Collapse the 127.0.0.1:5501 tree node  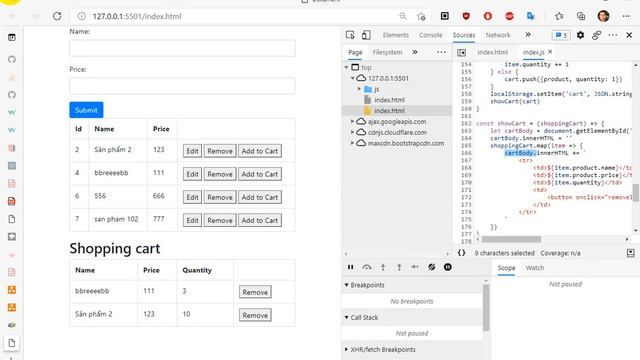point(353,78)
